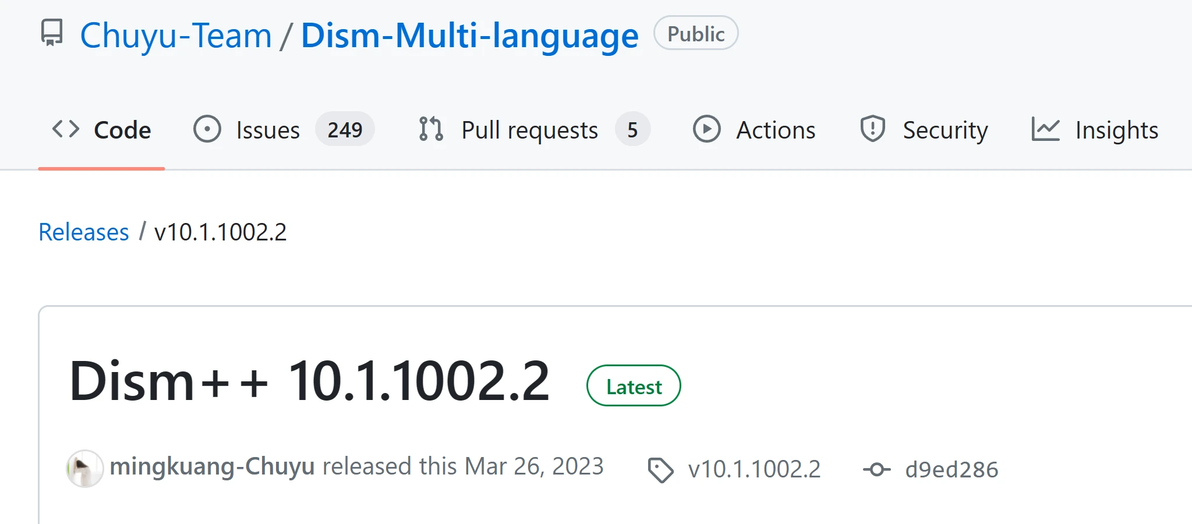Click the tag icon beside v10.1.1002.2

click(x=660, y=470)
